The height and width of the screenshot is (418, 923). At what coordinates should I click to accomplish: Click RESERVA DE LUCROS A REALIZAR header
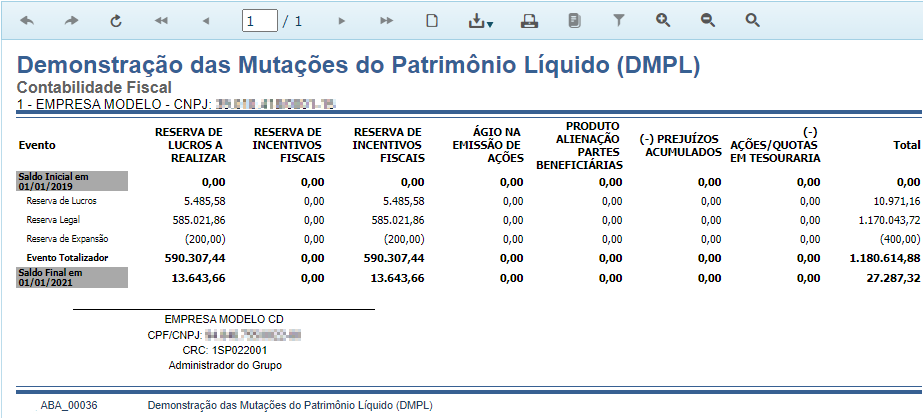[x=190, y=145]
